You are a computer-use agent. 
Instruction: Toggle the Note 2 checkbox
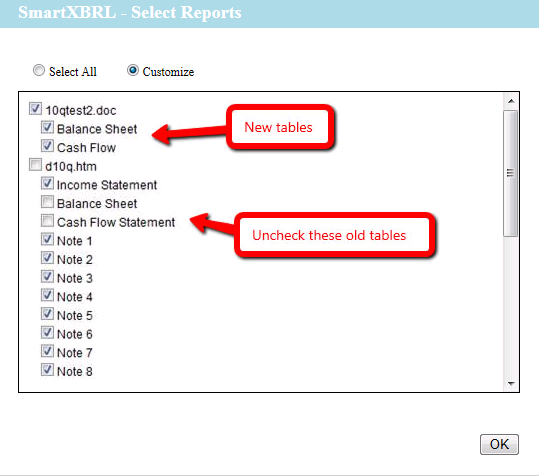(x=47, y=258)
